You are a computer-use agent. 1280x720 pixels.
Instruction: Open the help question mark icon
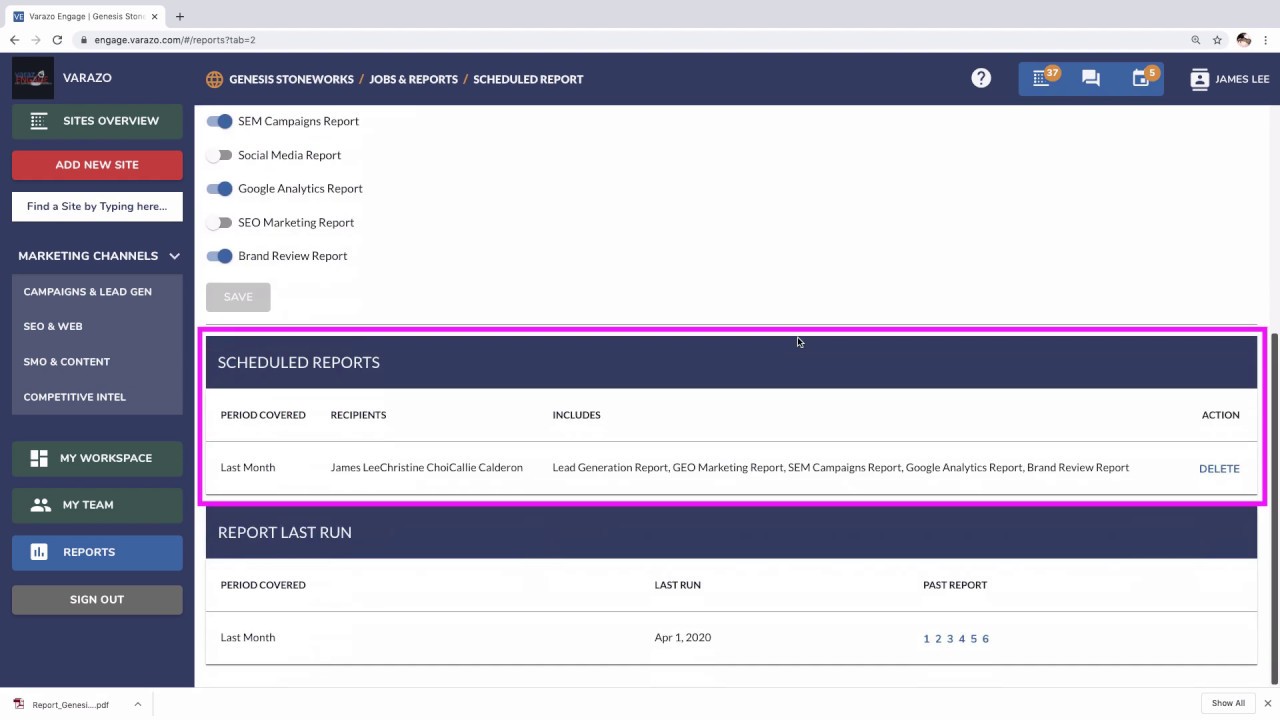[x=981, y=78]
